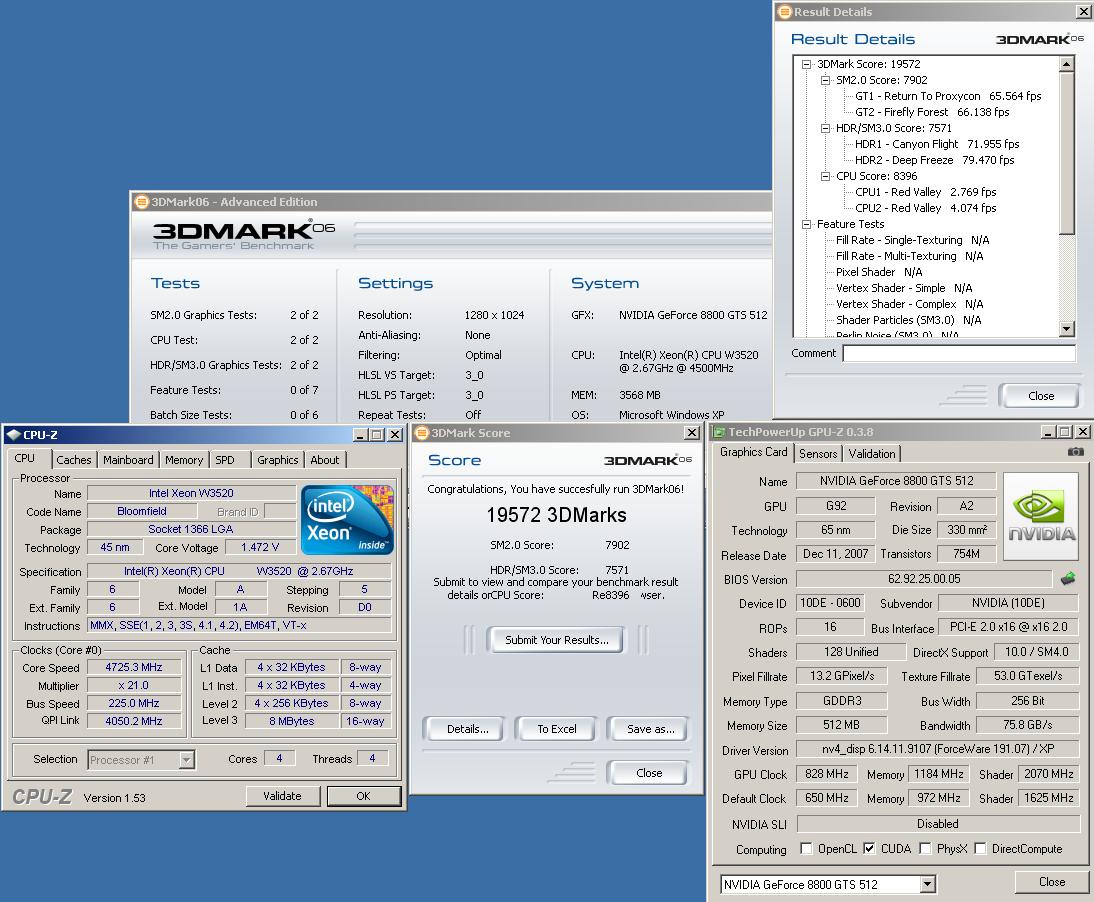Click the 3DMARK06 logo in main window
This screenshot has width=1094, height=902.
(x=243, y=235)
